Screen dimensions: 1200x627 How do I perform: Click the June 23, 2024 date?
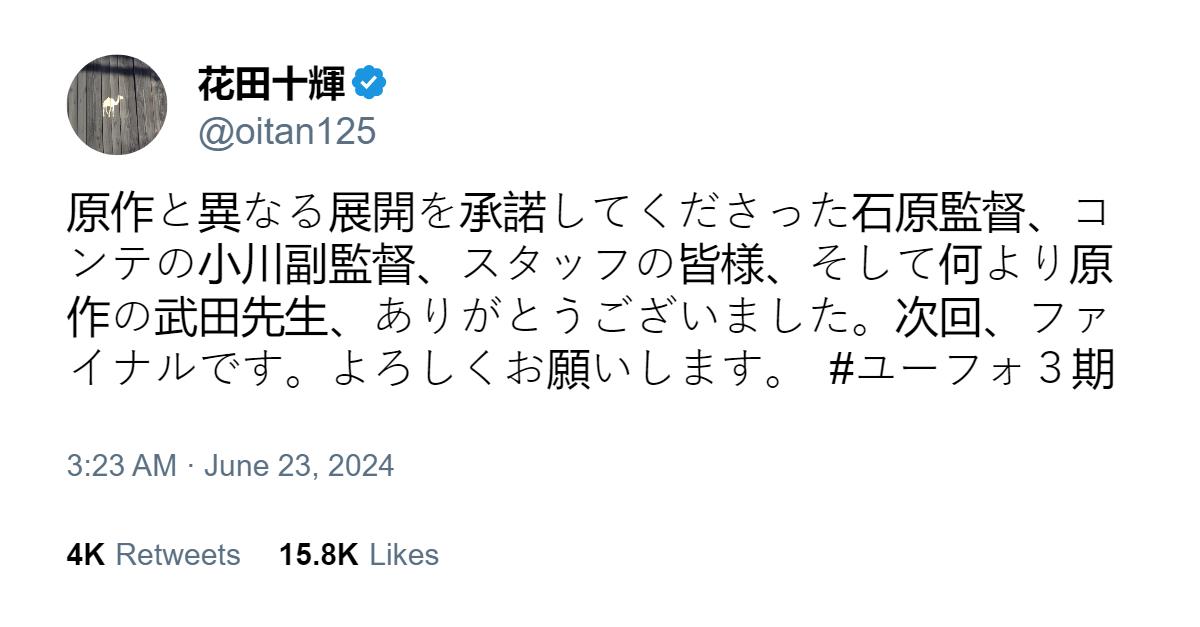tap(299, 466)
